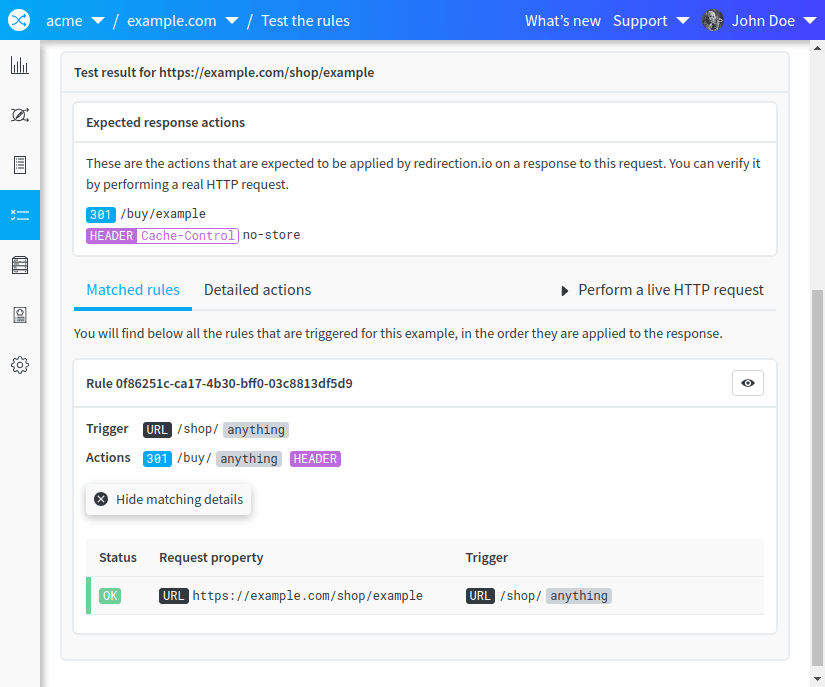Image resolution: width=825 pixels, height=687 pixels.
Task: Select the test rules checklist sidebar icon
Action: click(x=19, y=215)
